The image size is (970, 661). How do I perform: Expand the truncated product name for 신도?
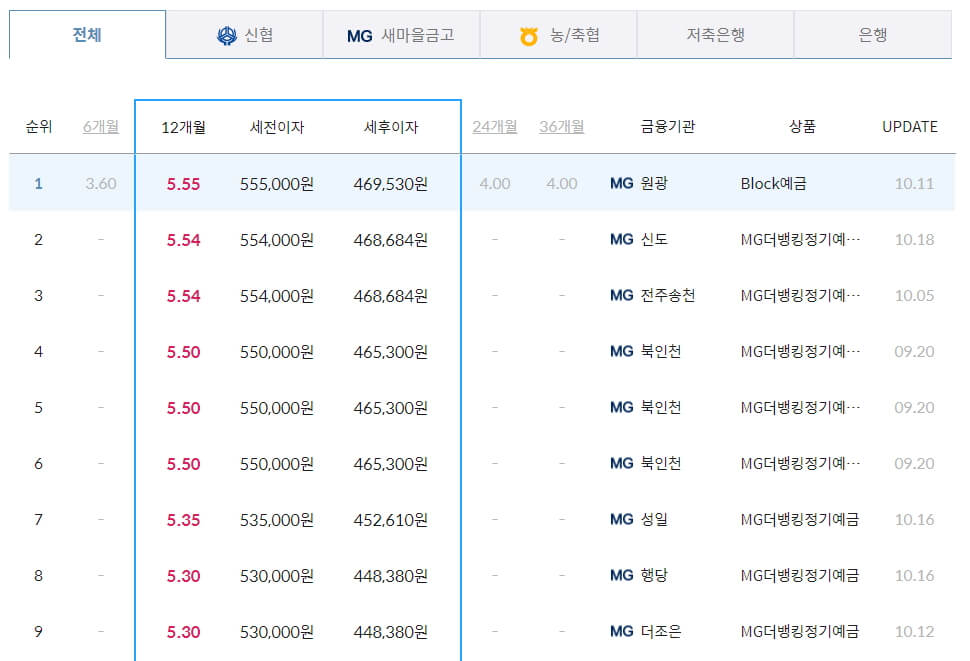pos(800,239)
